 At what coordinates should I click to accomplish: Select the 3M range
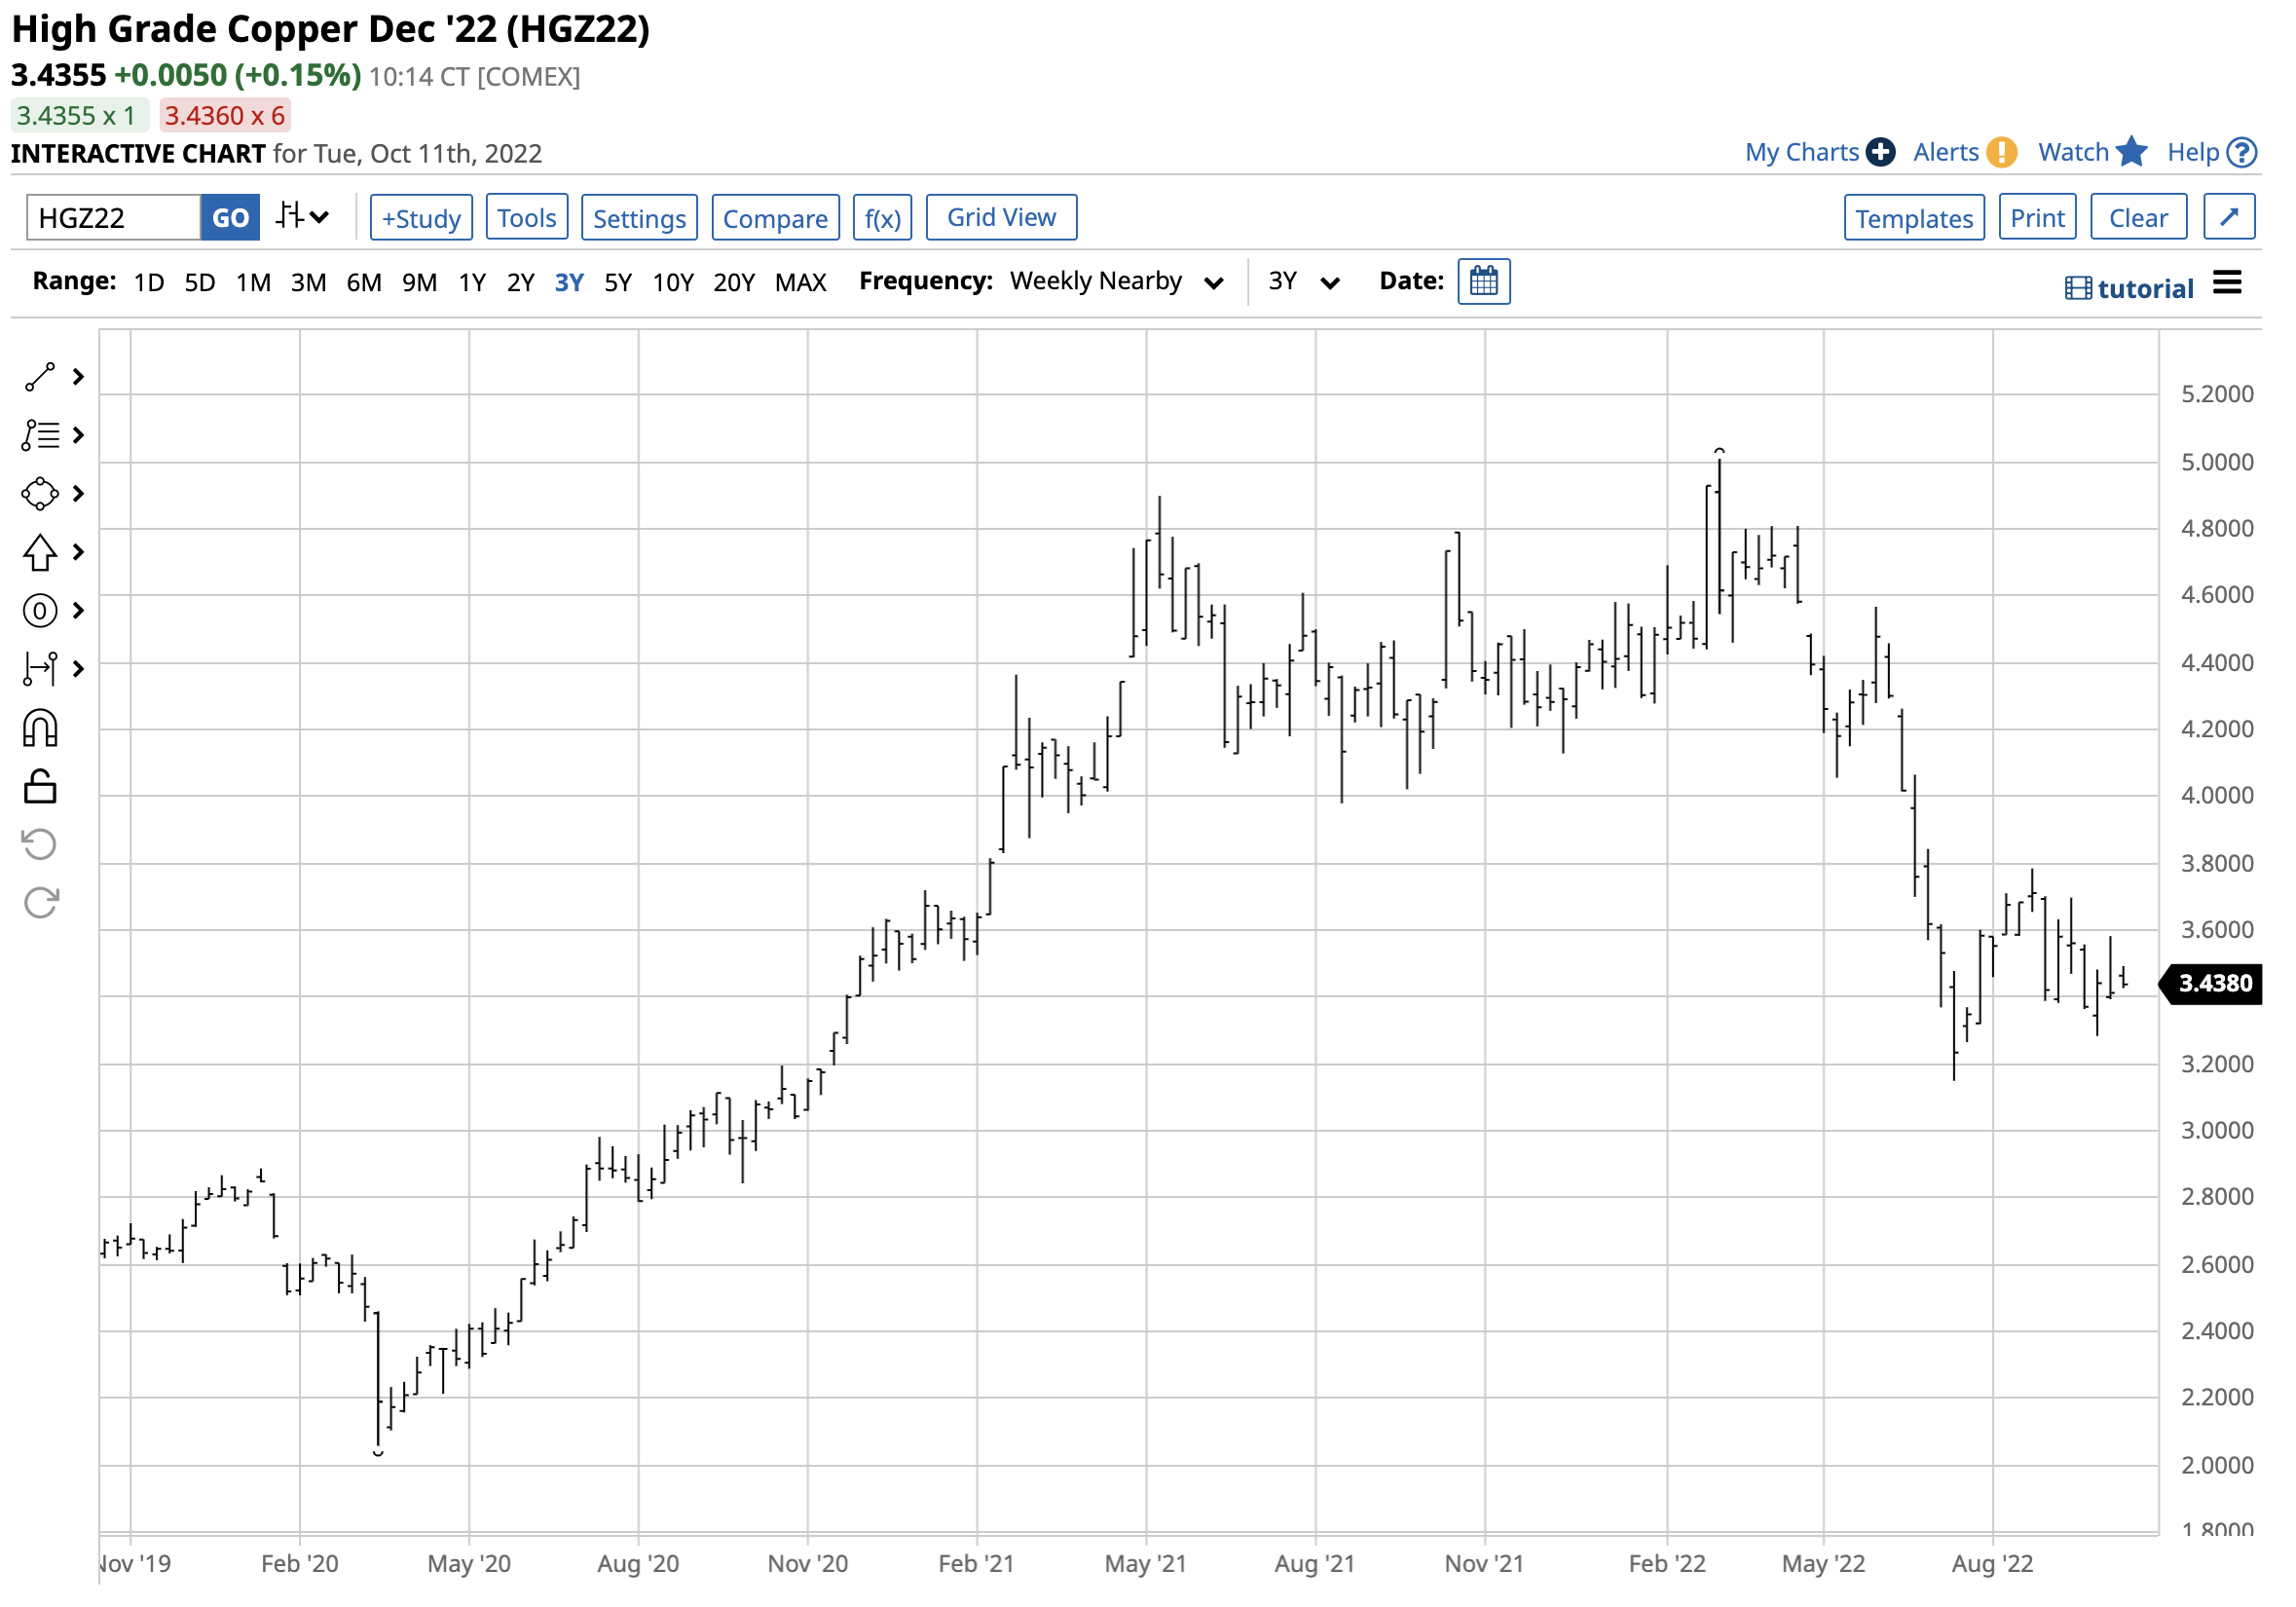coord(308,282)
